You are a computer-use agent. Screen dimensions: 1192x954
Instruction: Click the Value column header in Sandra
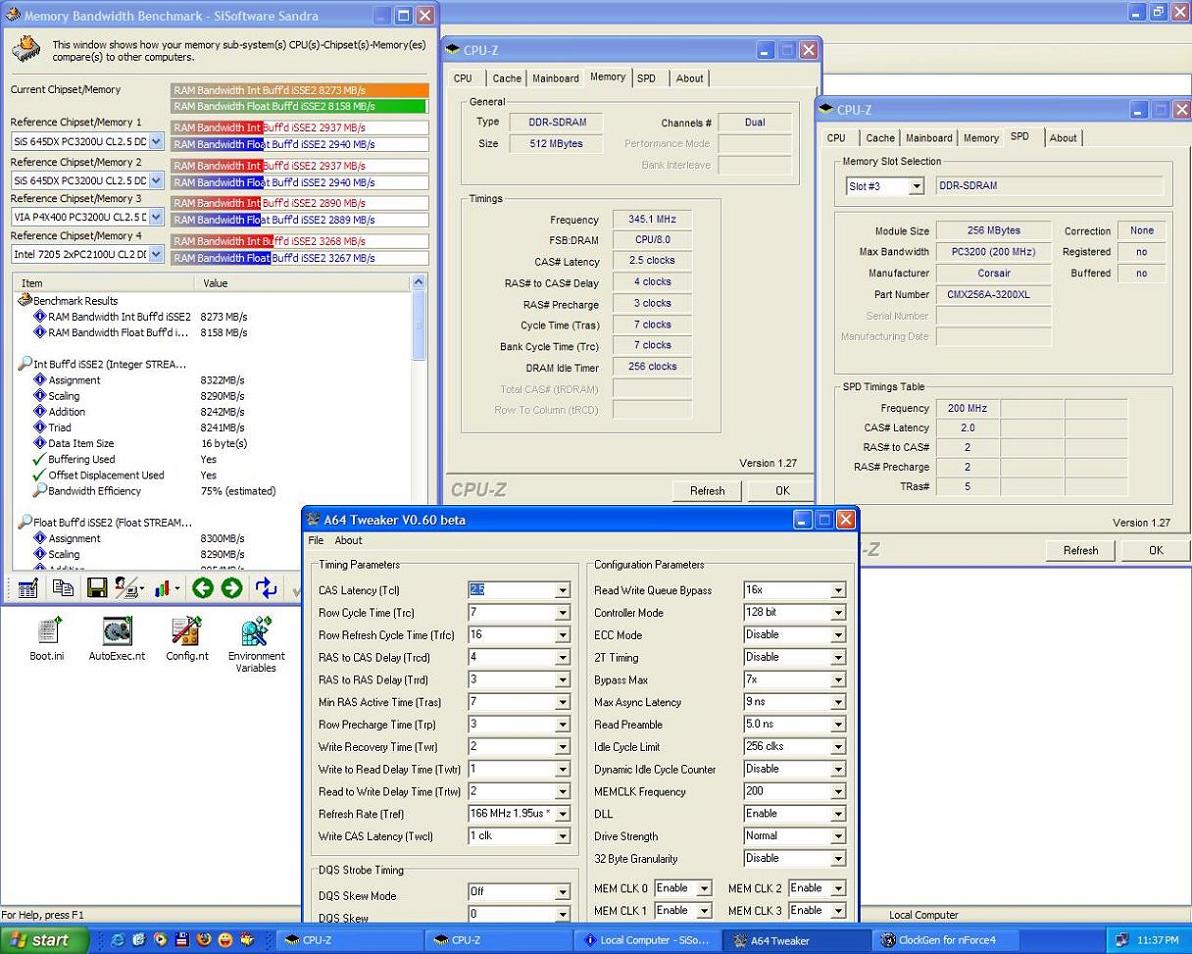coord(303,283)
